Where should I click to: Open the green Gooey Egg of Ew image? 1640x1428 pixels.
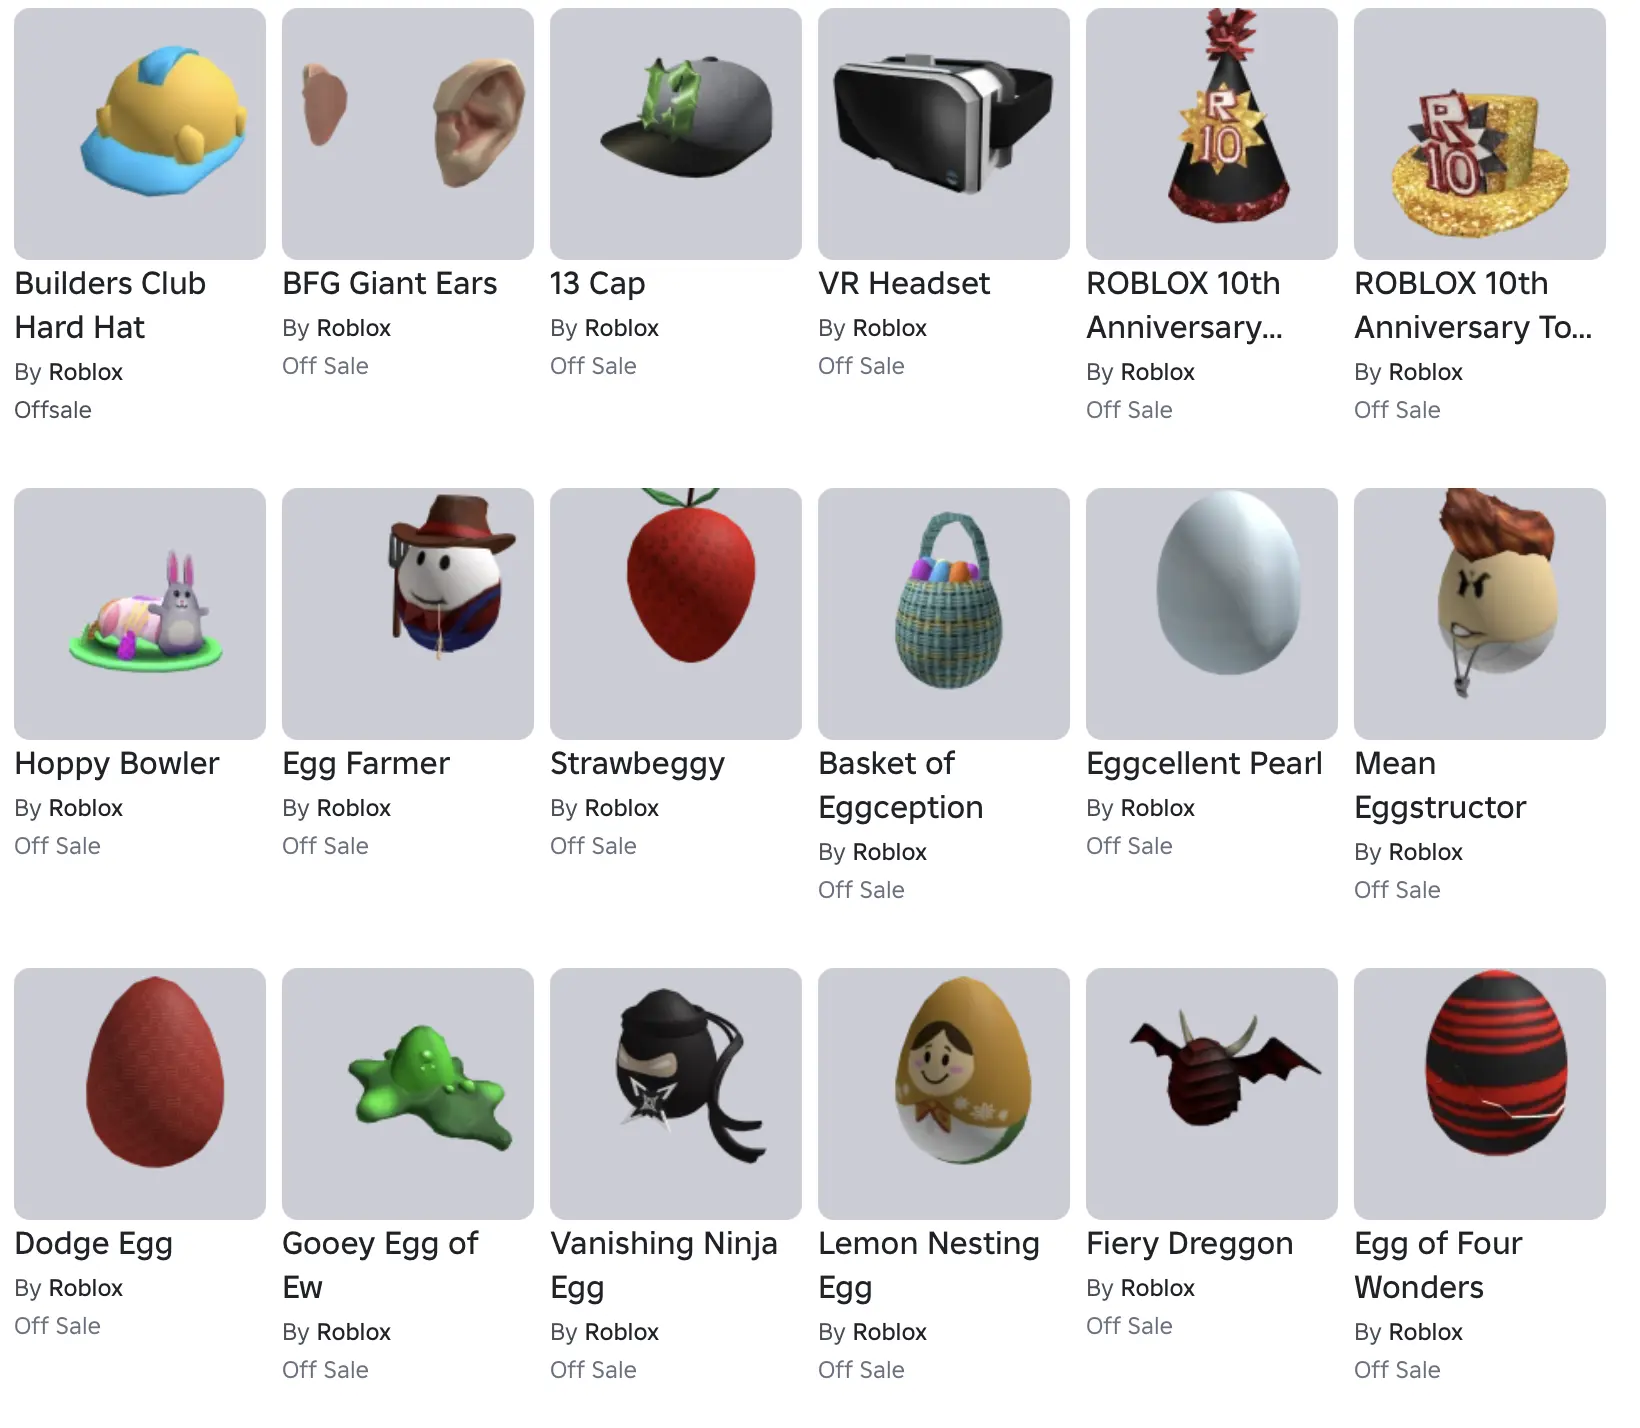click(x=408, y=1094)
